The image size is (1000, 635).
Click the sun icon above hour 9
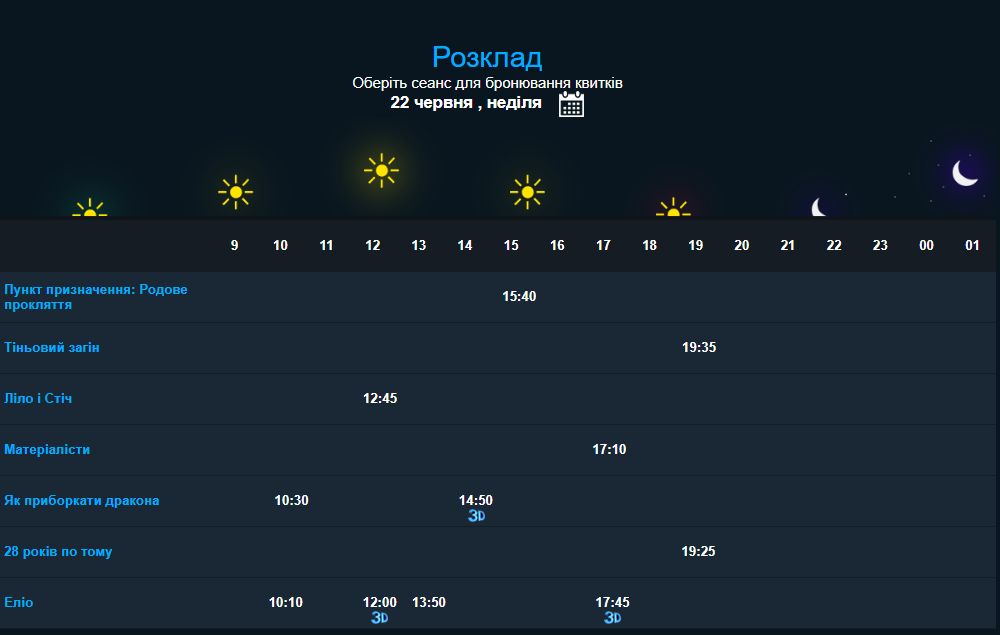235,191
